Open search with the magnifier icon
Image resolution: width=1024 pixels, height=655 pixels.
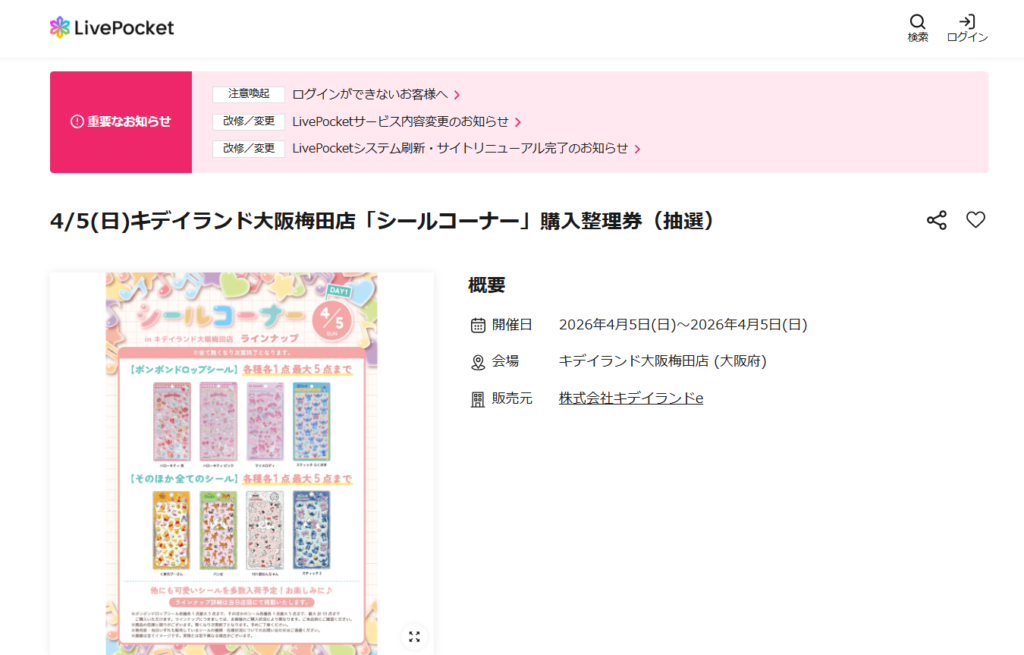tap(918, 22)
